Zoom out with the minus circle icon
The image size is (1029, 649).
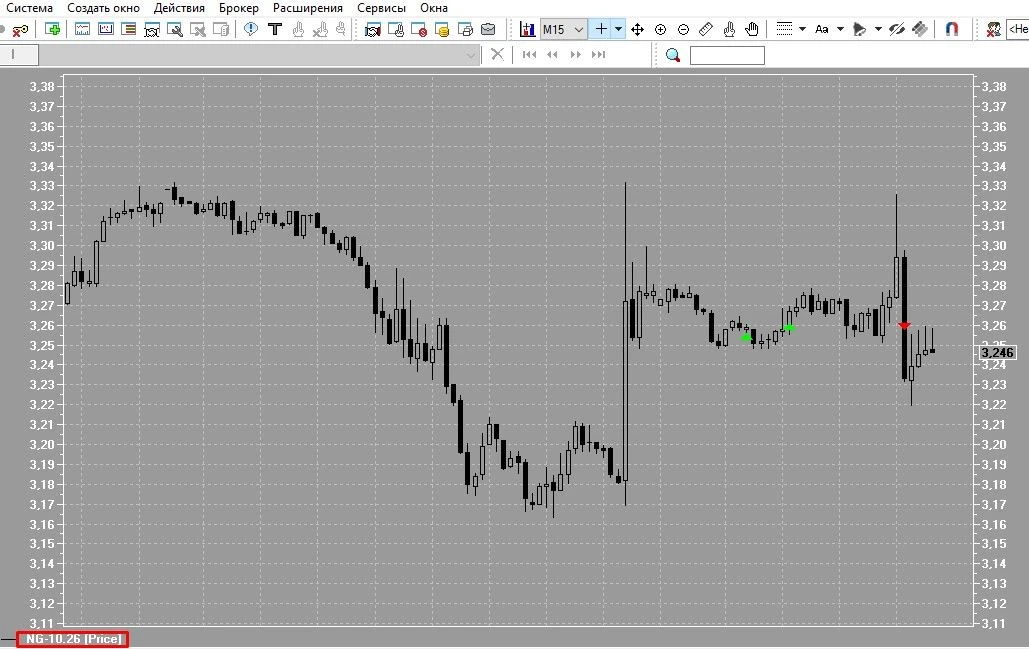click(683, 30)
